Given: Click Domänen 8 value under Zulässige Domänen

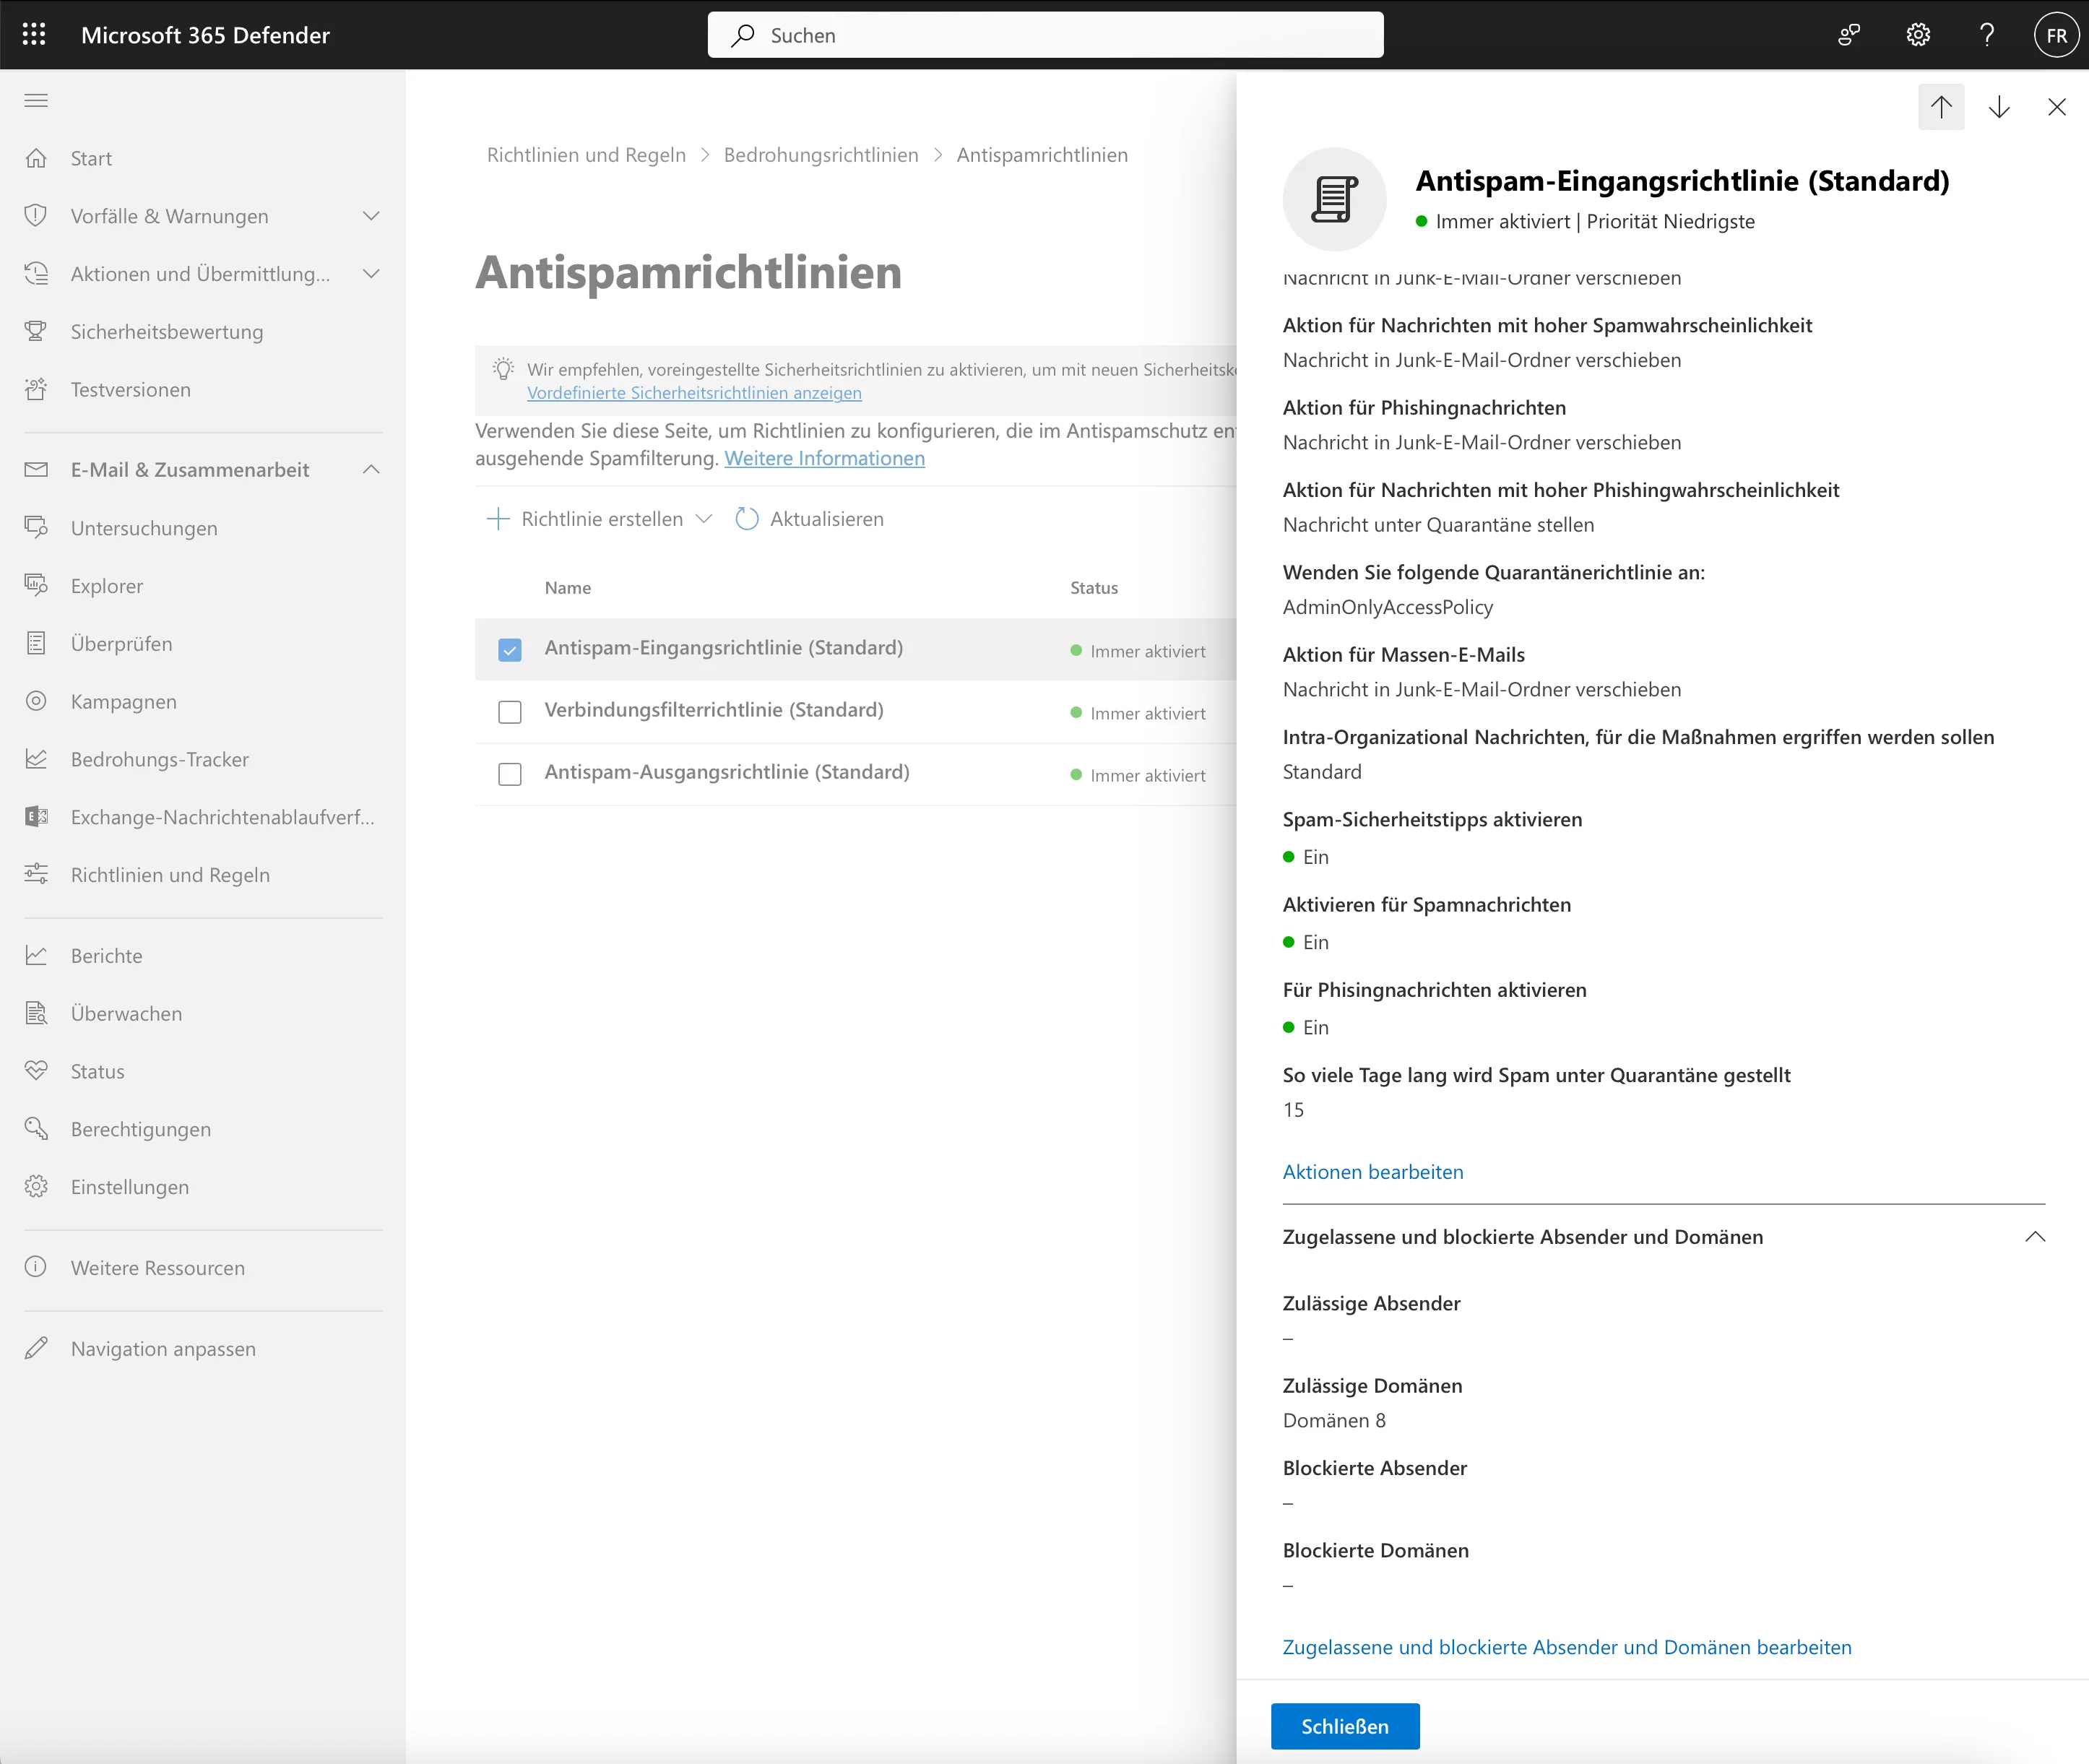Looking at the screenshot, I should 1334,1420.
